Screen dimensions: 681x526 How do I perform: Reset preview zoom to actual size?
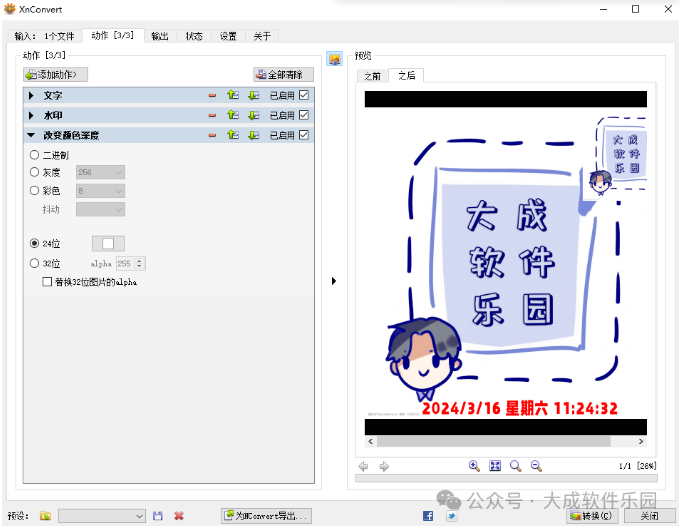[x=516, y=466]
